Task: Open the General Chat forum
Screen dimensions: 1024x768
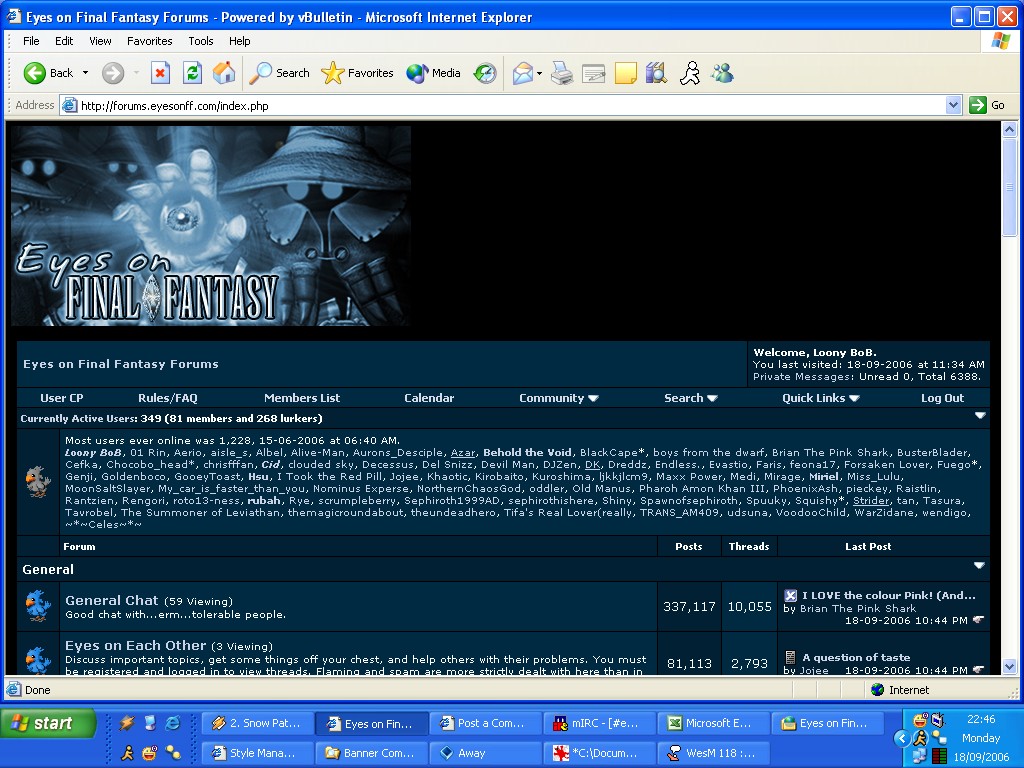Action: tap(112, 600)
